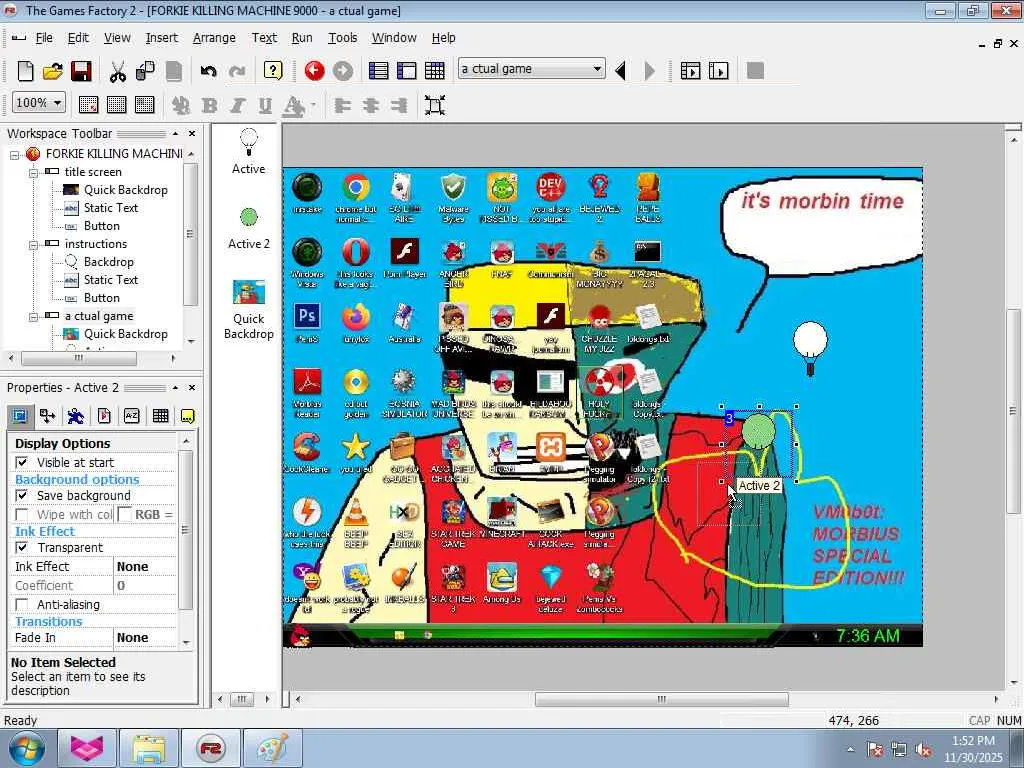
Task: Collapse the FORKIE KILLING MACHINE root node
Action: coord(14,155)
